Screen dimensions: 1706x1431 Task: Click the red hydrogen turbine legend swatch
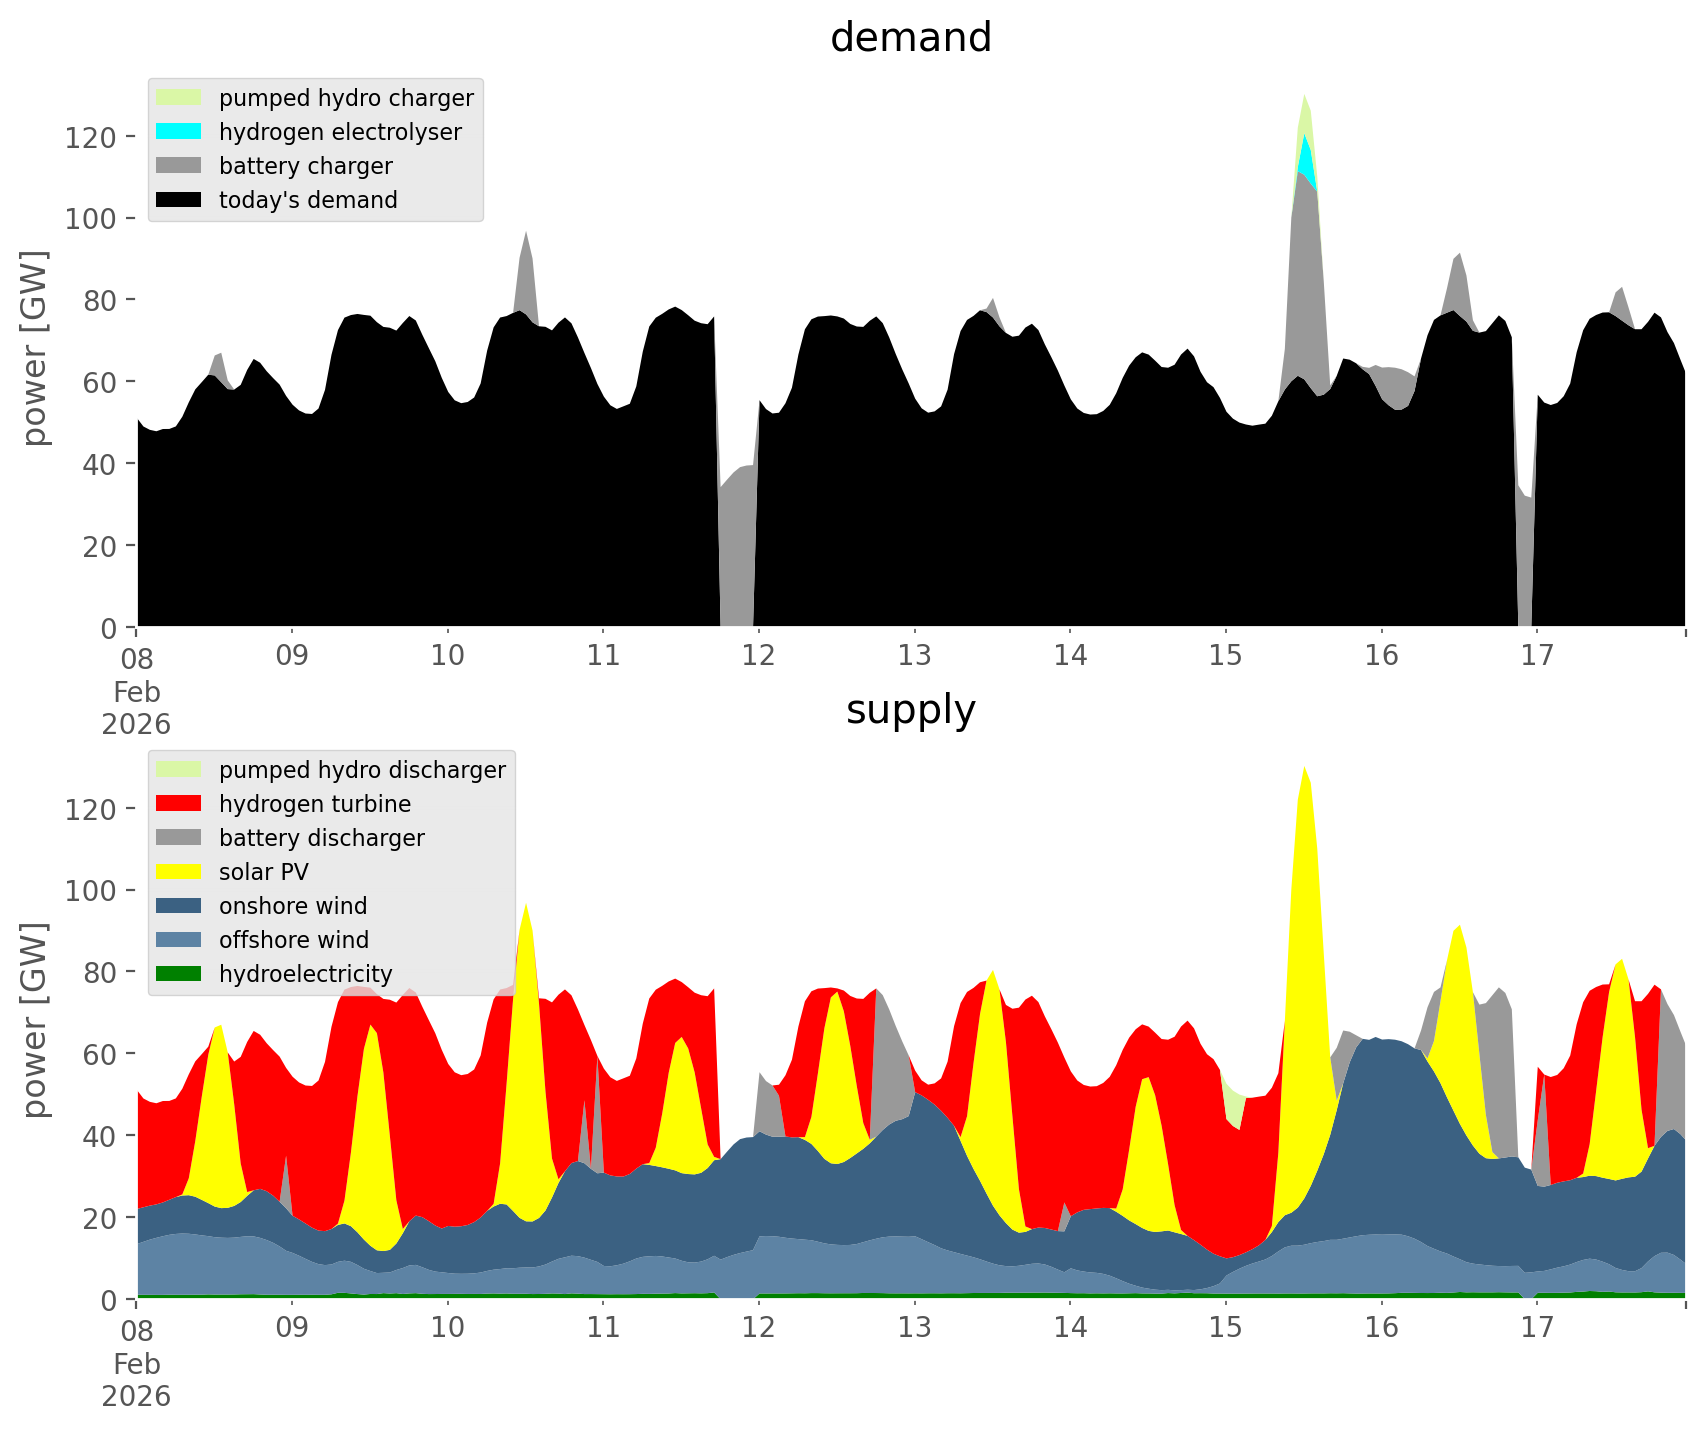tap(179, 804)
